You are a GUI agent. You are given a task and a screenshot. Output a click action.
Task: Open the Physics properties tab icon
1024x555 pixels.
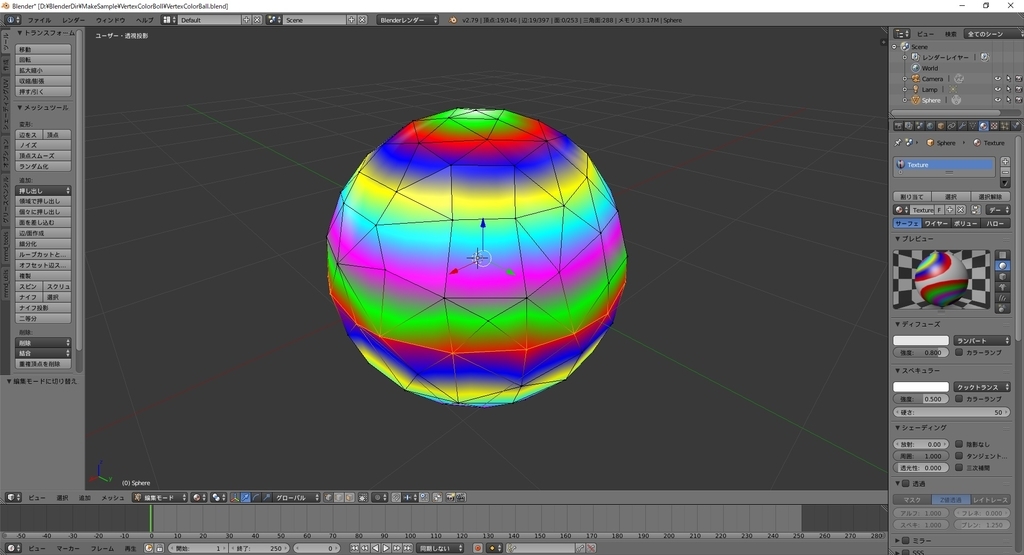click(1016, 125)
